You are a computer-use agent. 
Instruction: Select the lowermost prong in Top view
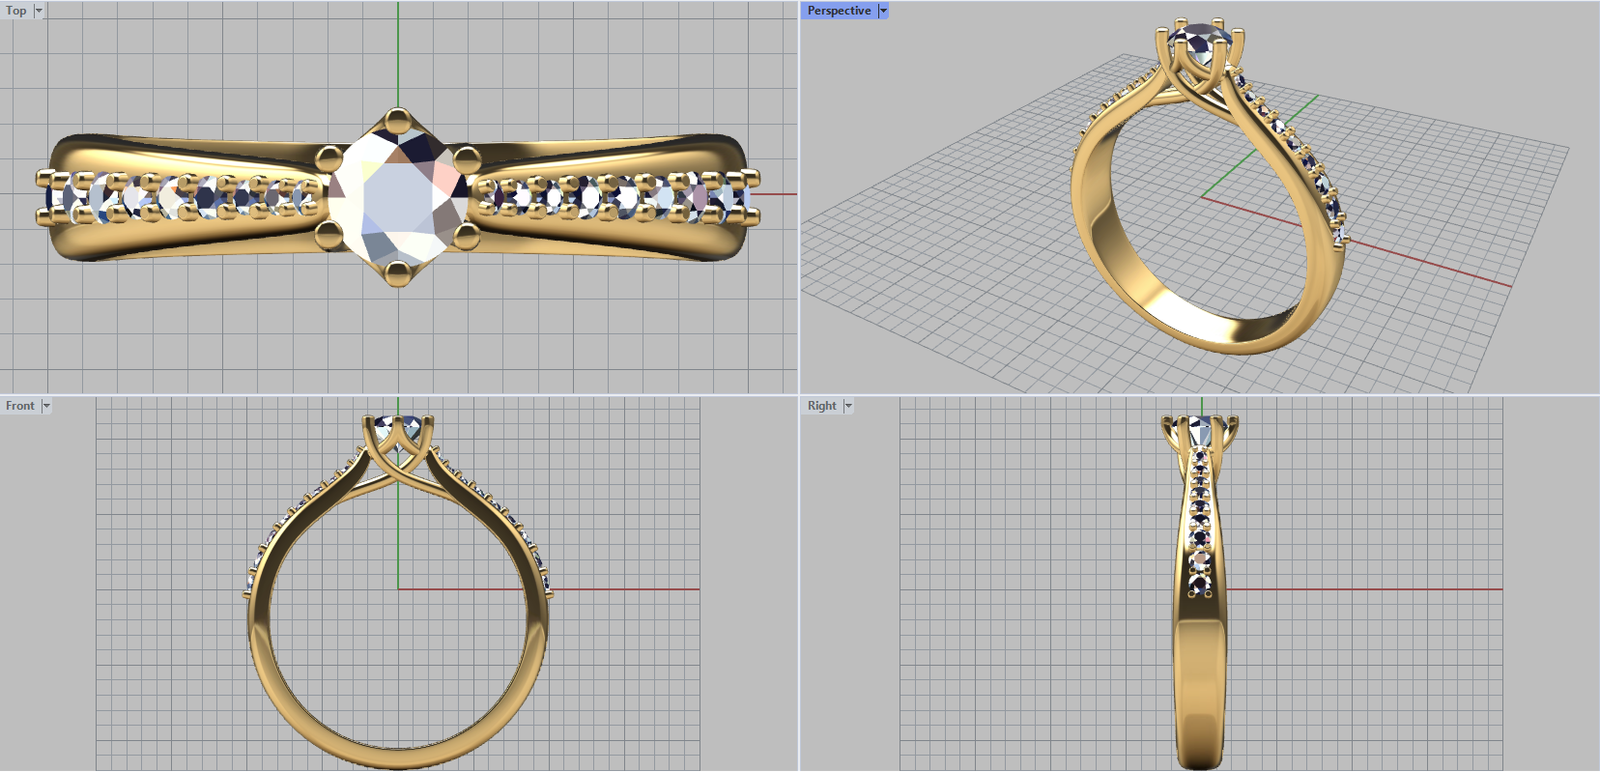(398, 272)
